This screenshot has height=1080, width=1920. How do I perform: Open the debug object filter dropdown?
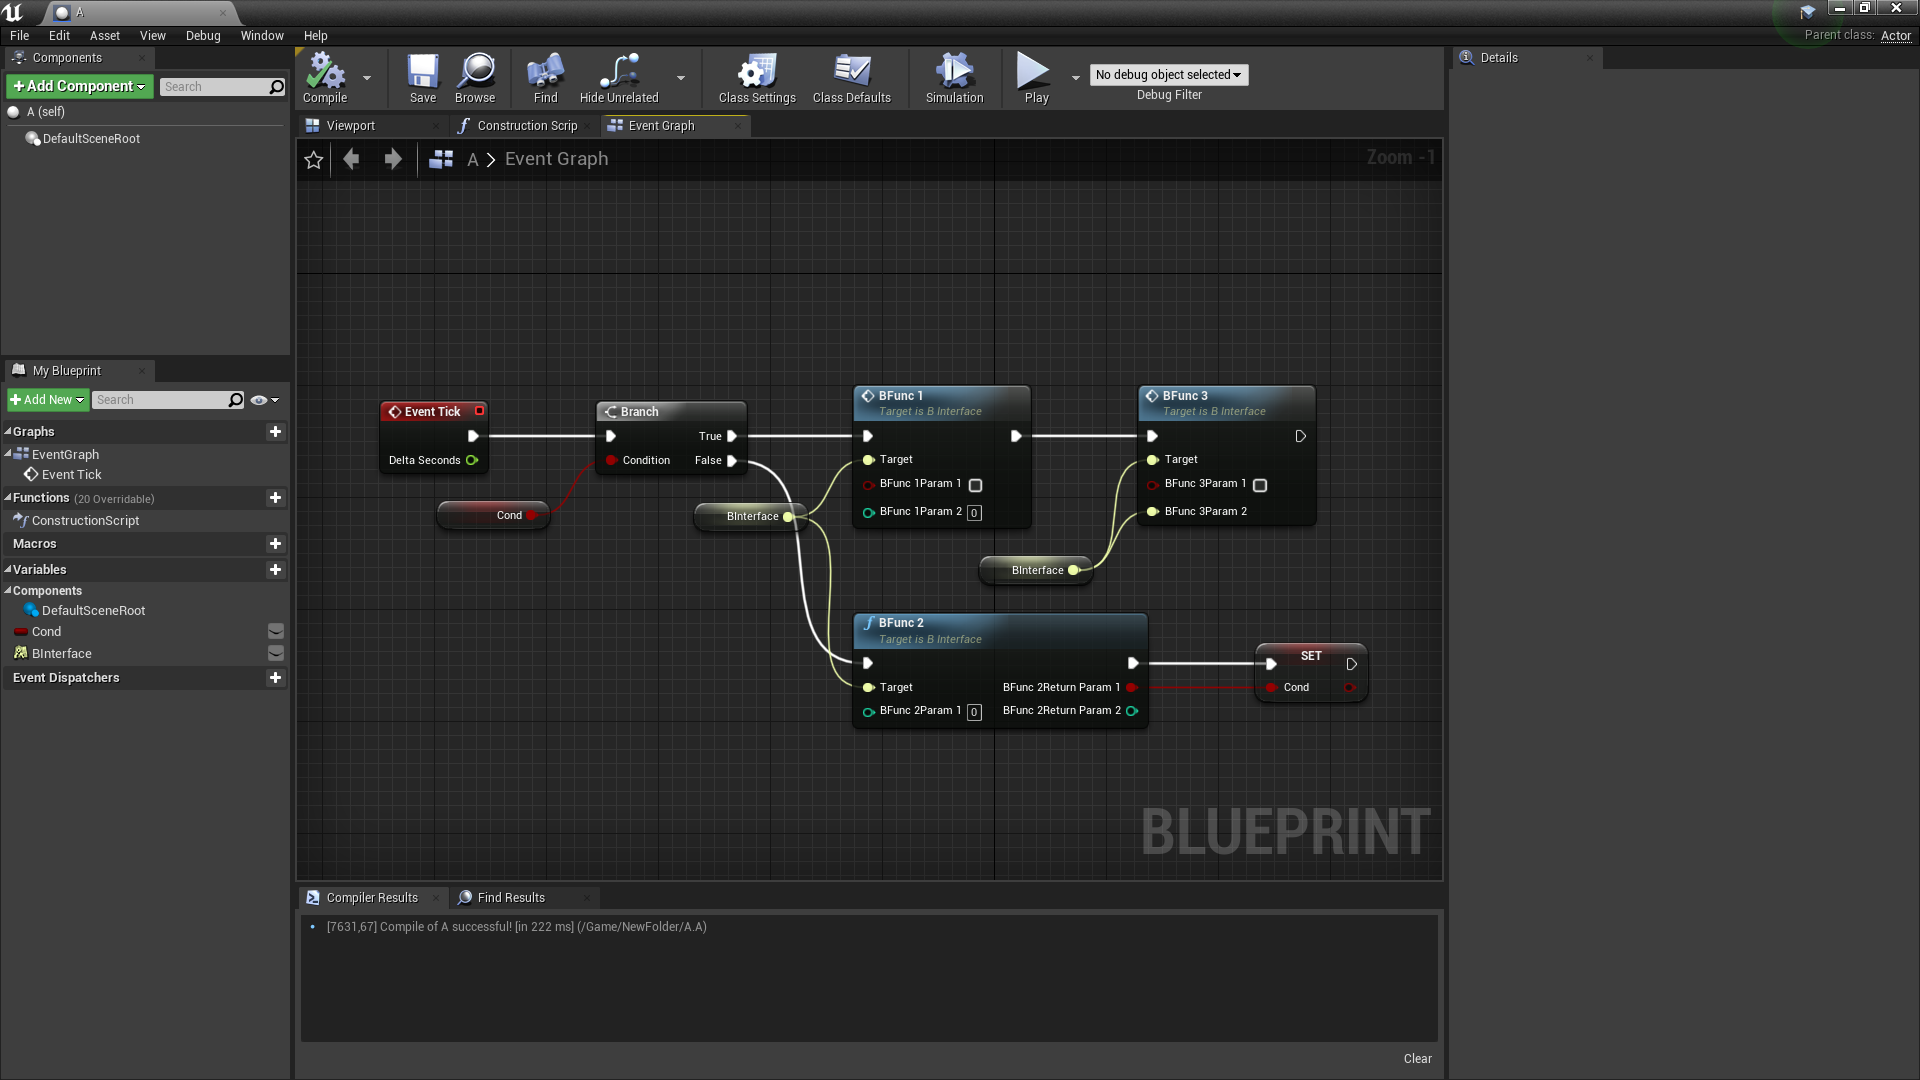pos(1168,75)
